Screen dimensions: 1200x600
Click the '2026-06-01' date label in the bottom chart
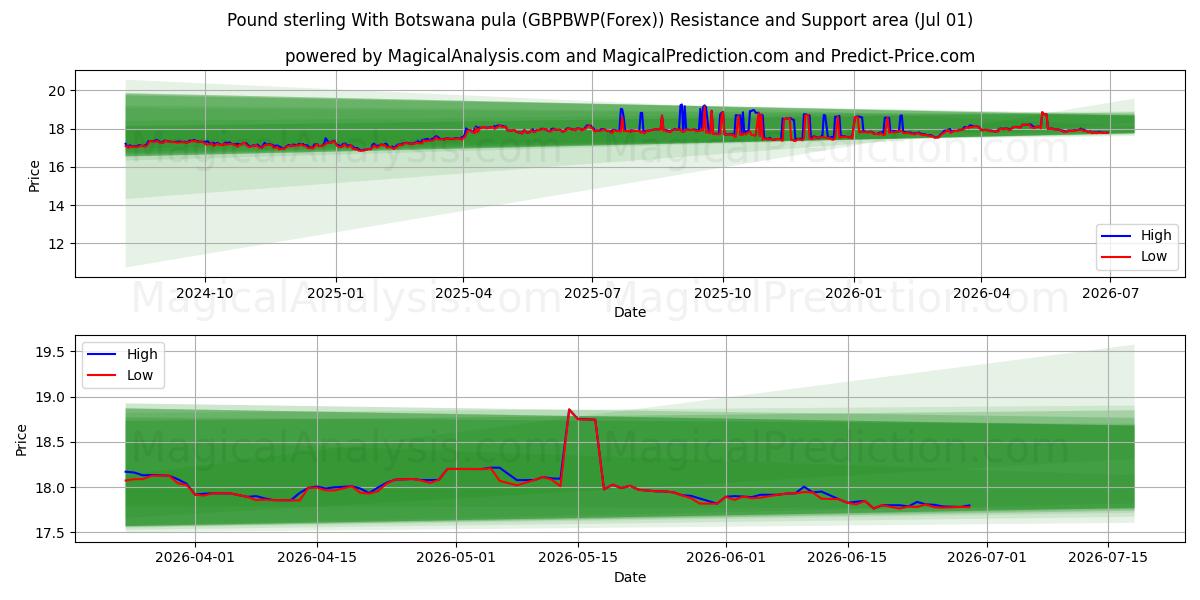[726, 557]
